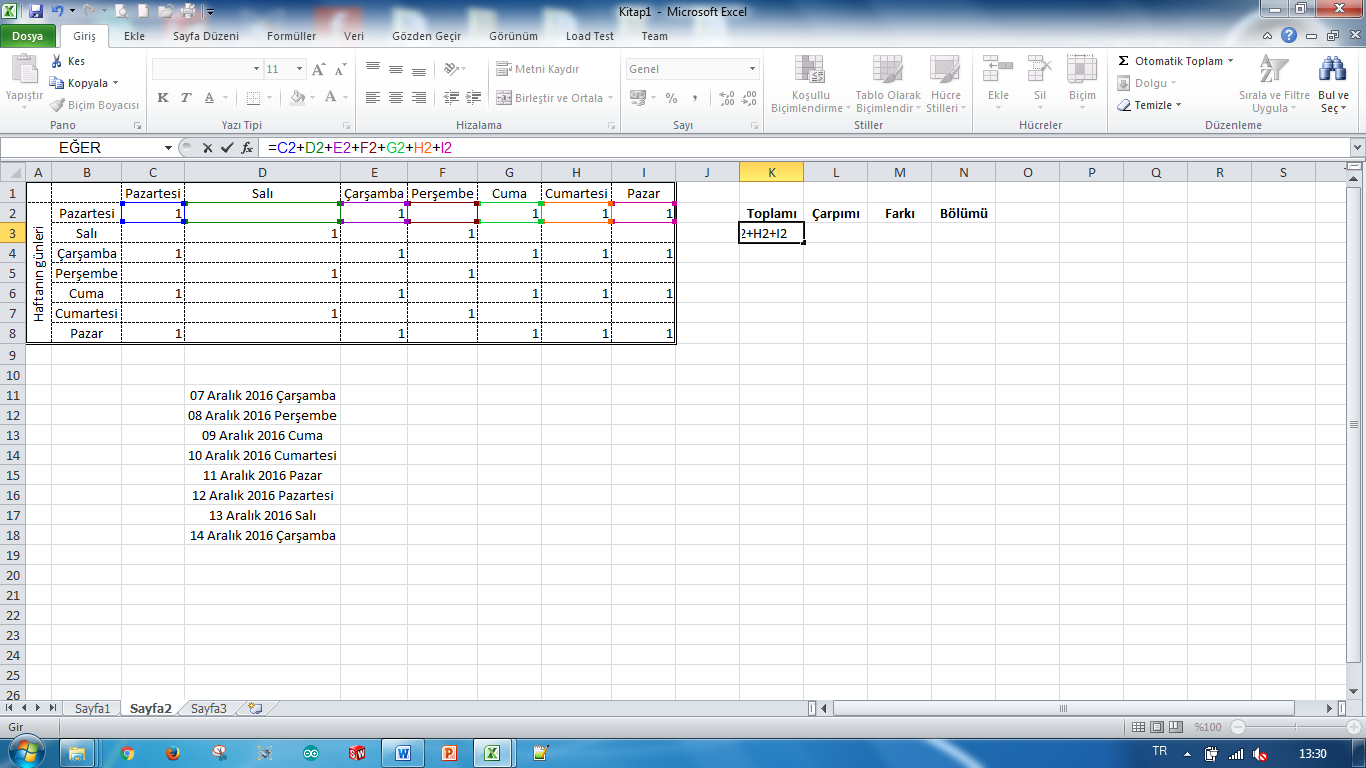Viewport: 1366px width, 768px height.
Task: Open the Genel number format dropdown
Action: coord(753,69)
